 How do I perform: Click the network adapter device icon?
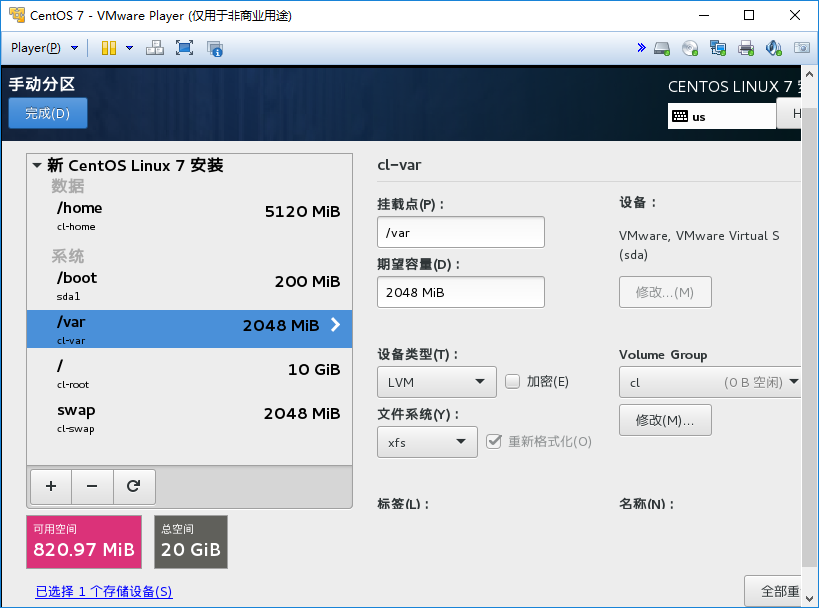pyautogui.click(x=718, y=49)
